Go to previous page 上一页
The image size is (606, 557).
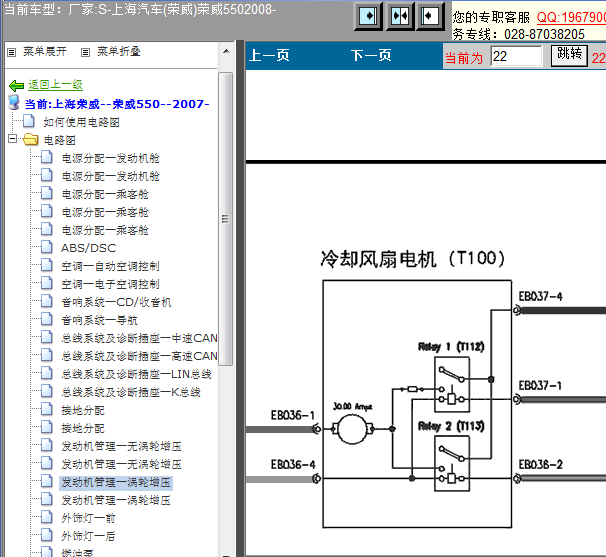pos(269,56)
